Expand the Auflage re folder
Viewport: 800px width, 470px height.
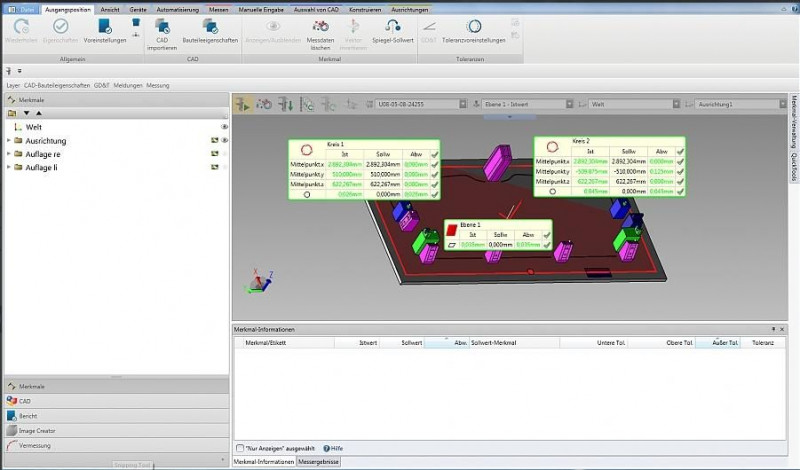(x=8, y=154)
